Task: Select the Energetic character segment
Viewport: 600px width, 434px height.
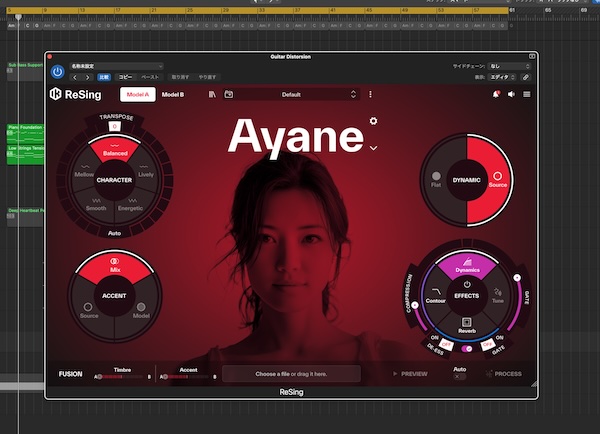Action: [130, 205]
